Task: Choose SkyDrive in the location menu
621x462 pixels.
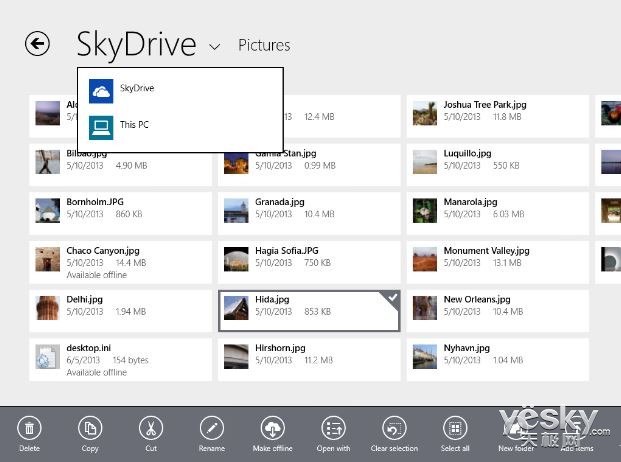Action: pos(180,91)
